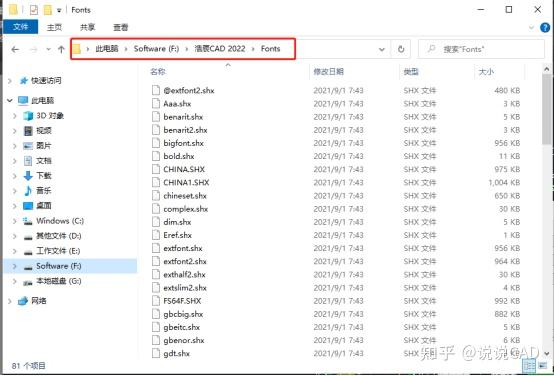Select 桌面 folder in sidebar
The width and height of the screenshot is (554, 376).
pyautogui.click(x=44, y=206)
